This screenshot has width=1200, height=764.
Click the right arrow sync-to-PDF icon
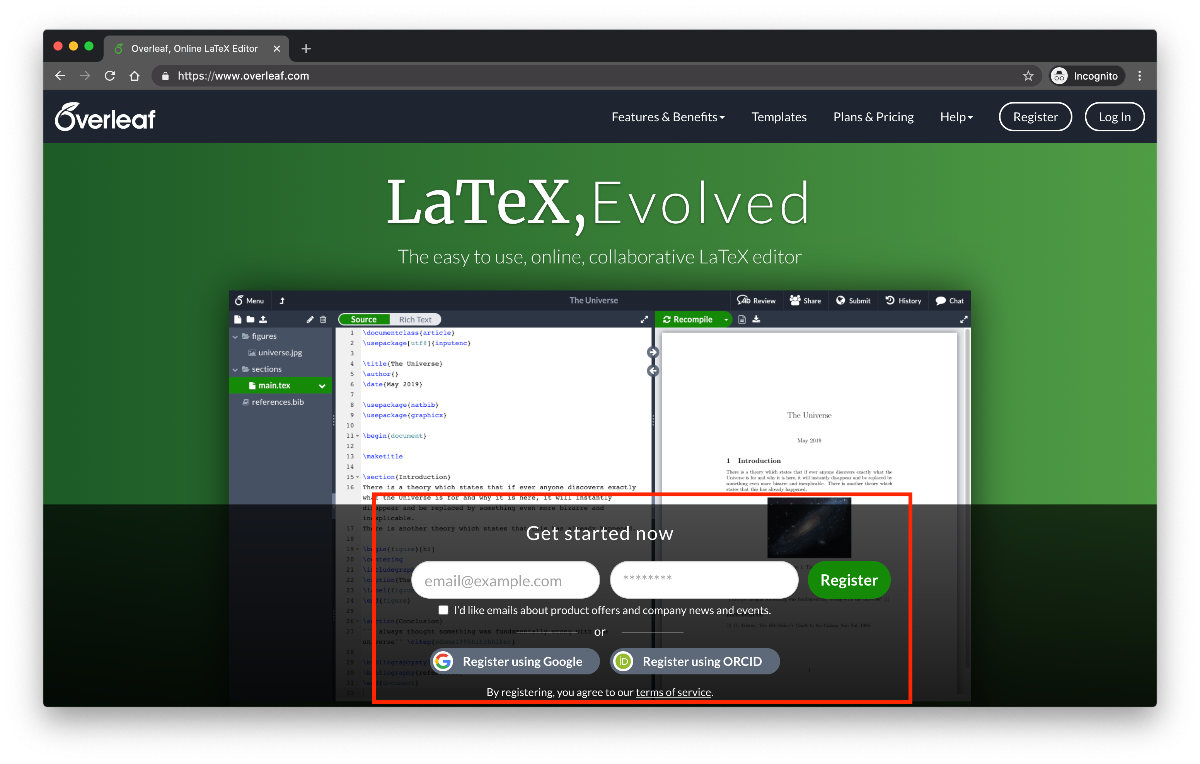(653, 352)
